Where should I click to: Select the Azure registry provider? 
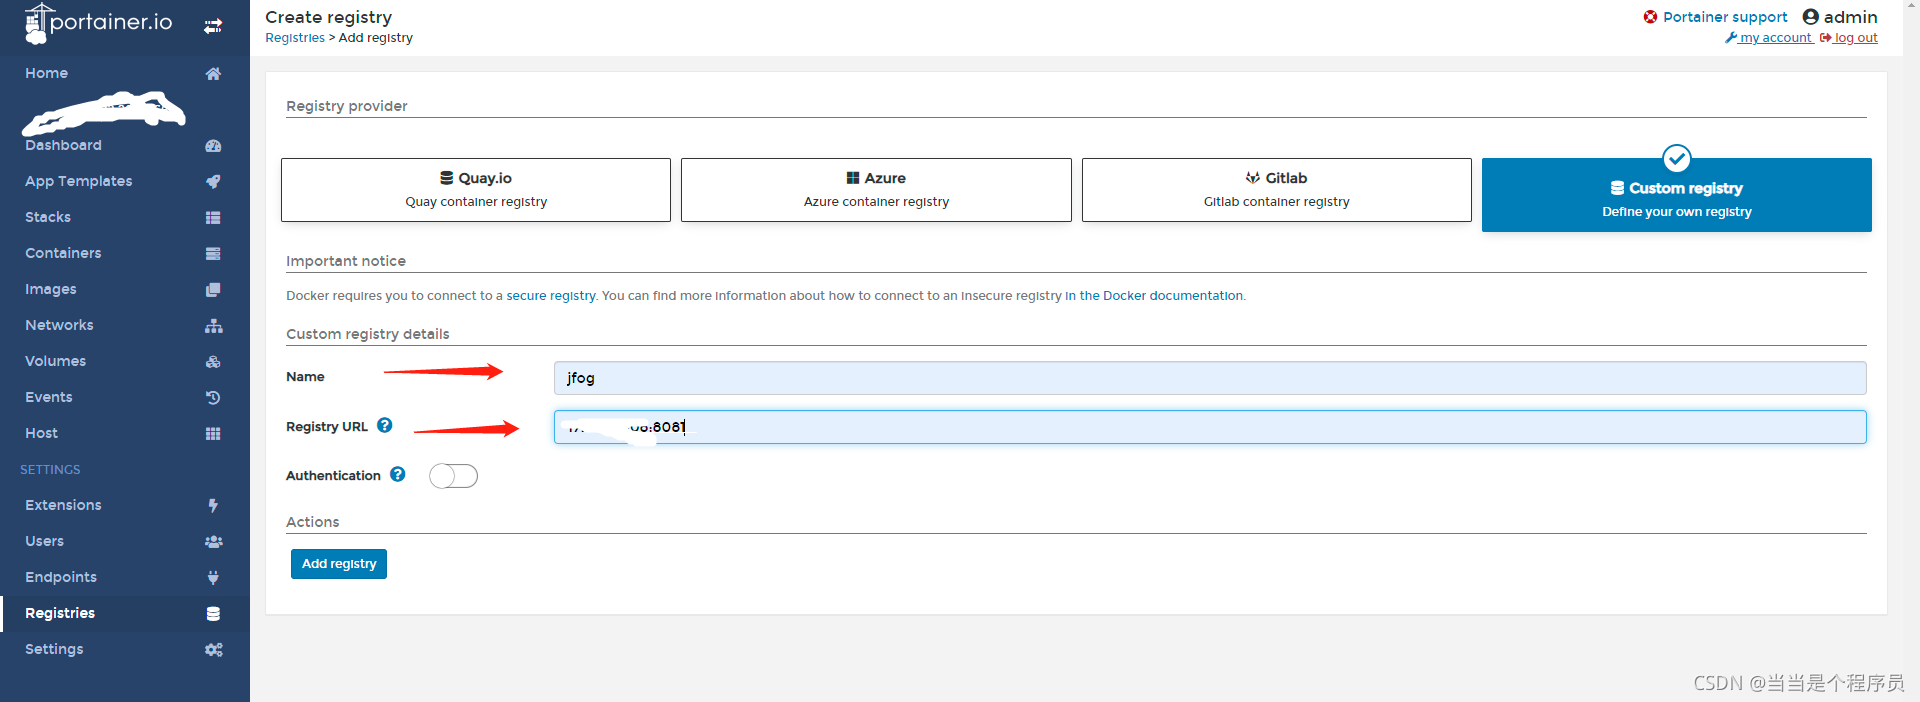(x=876, y=190)
